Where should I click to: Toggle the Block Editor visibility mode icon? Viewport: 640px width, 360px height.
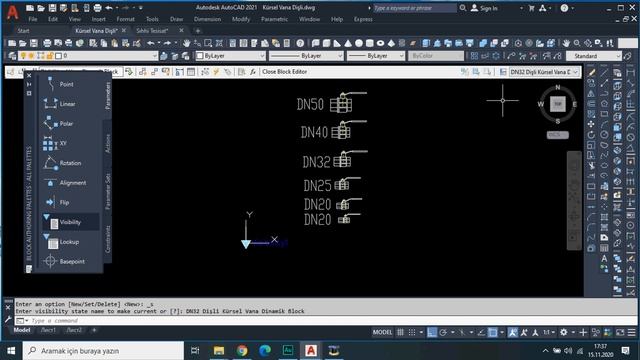464,72
